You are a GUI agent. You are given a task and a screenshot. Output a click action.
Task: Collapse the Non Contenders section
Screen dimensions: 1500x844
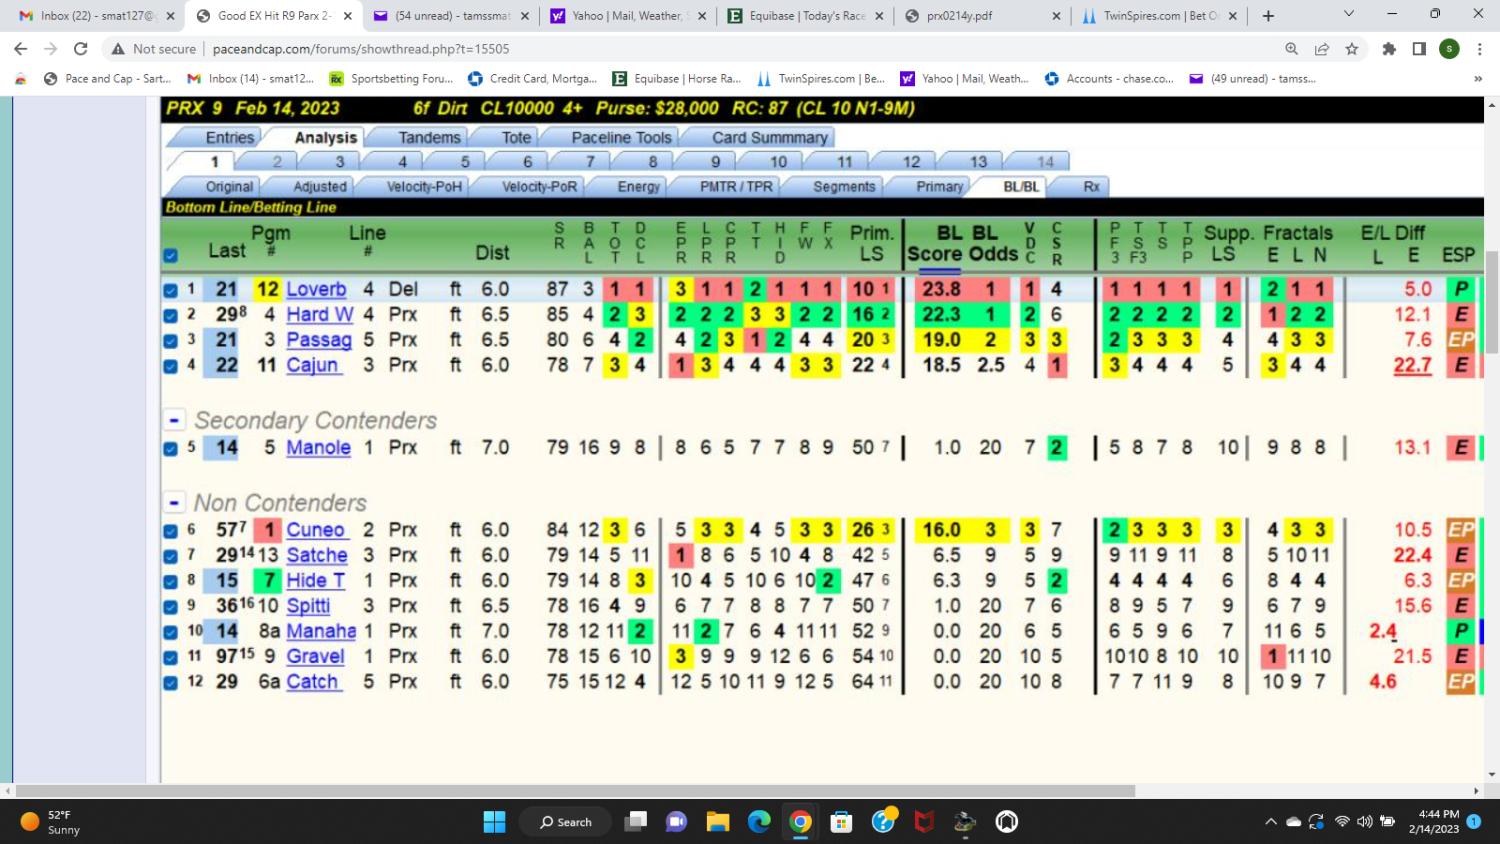pyautogui.click(x=174, y=503)
